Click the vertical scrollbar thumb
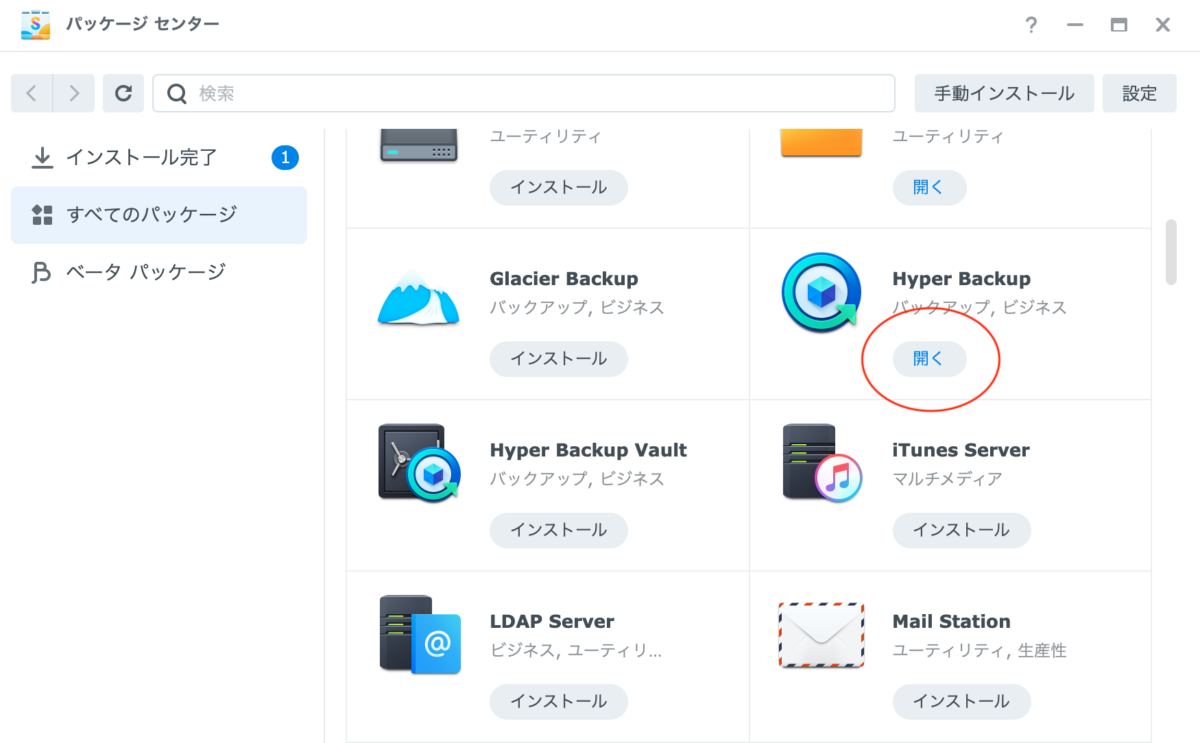The image size is (1200, 743). click(1171, 252)
